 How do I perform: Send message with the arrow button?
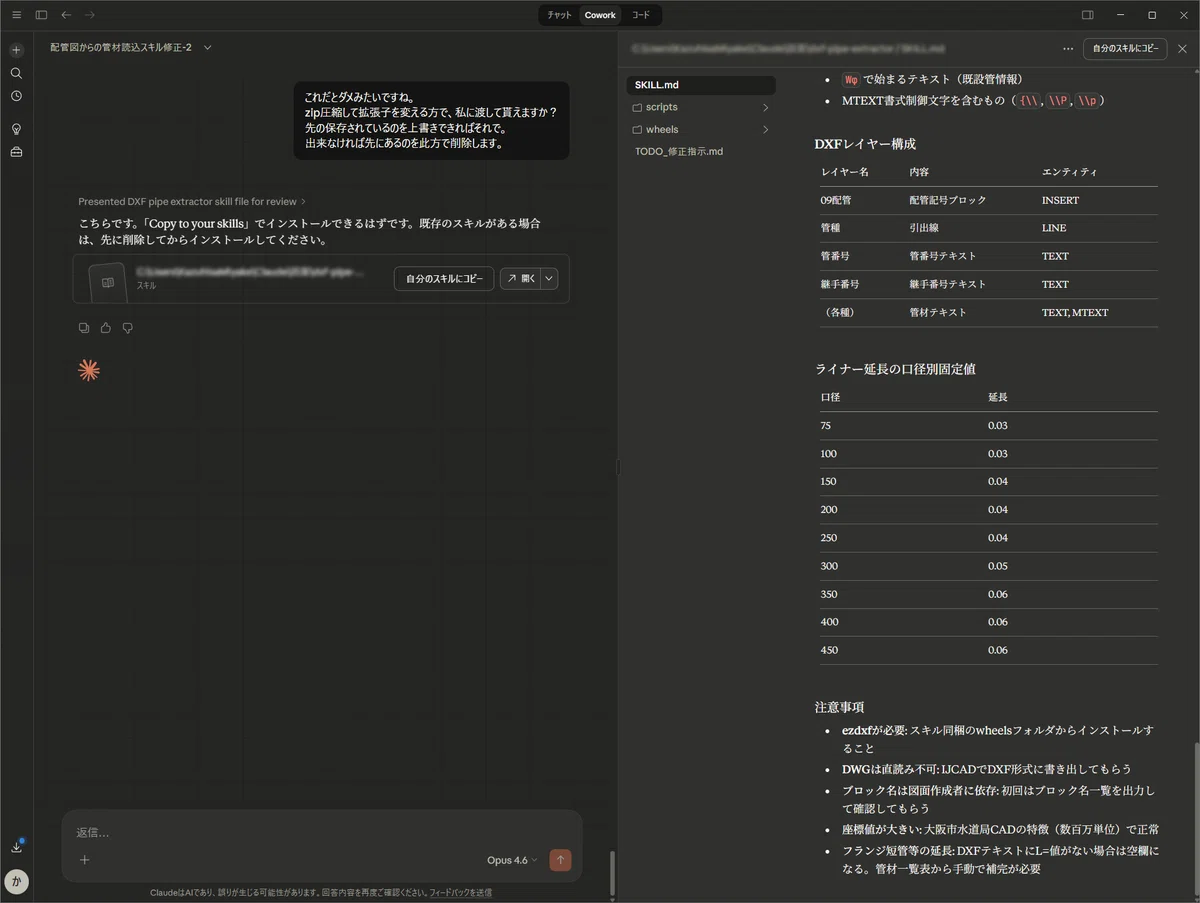tap(560, 860)
